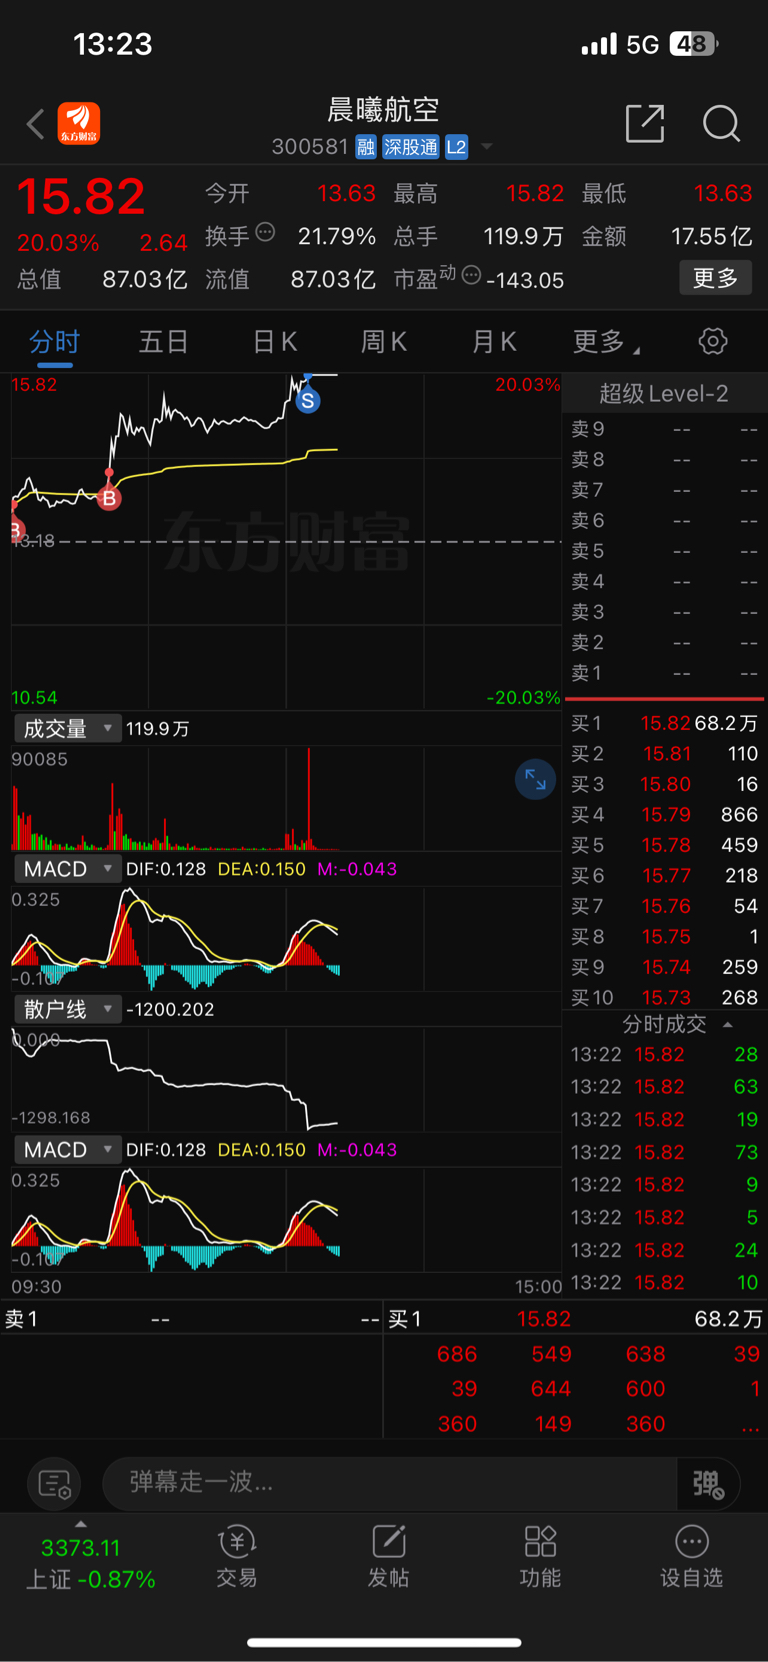The width and height of the screenshot is (768, 1662).
Task: Open the lower MACD indicator dropdown
Action: 67,1150
